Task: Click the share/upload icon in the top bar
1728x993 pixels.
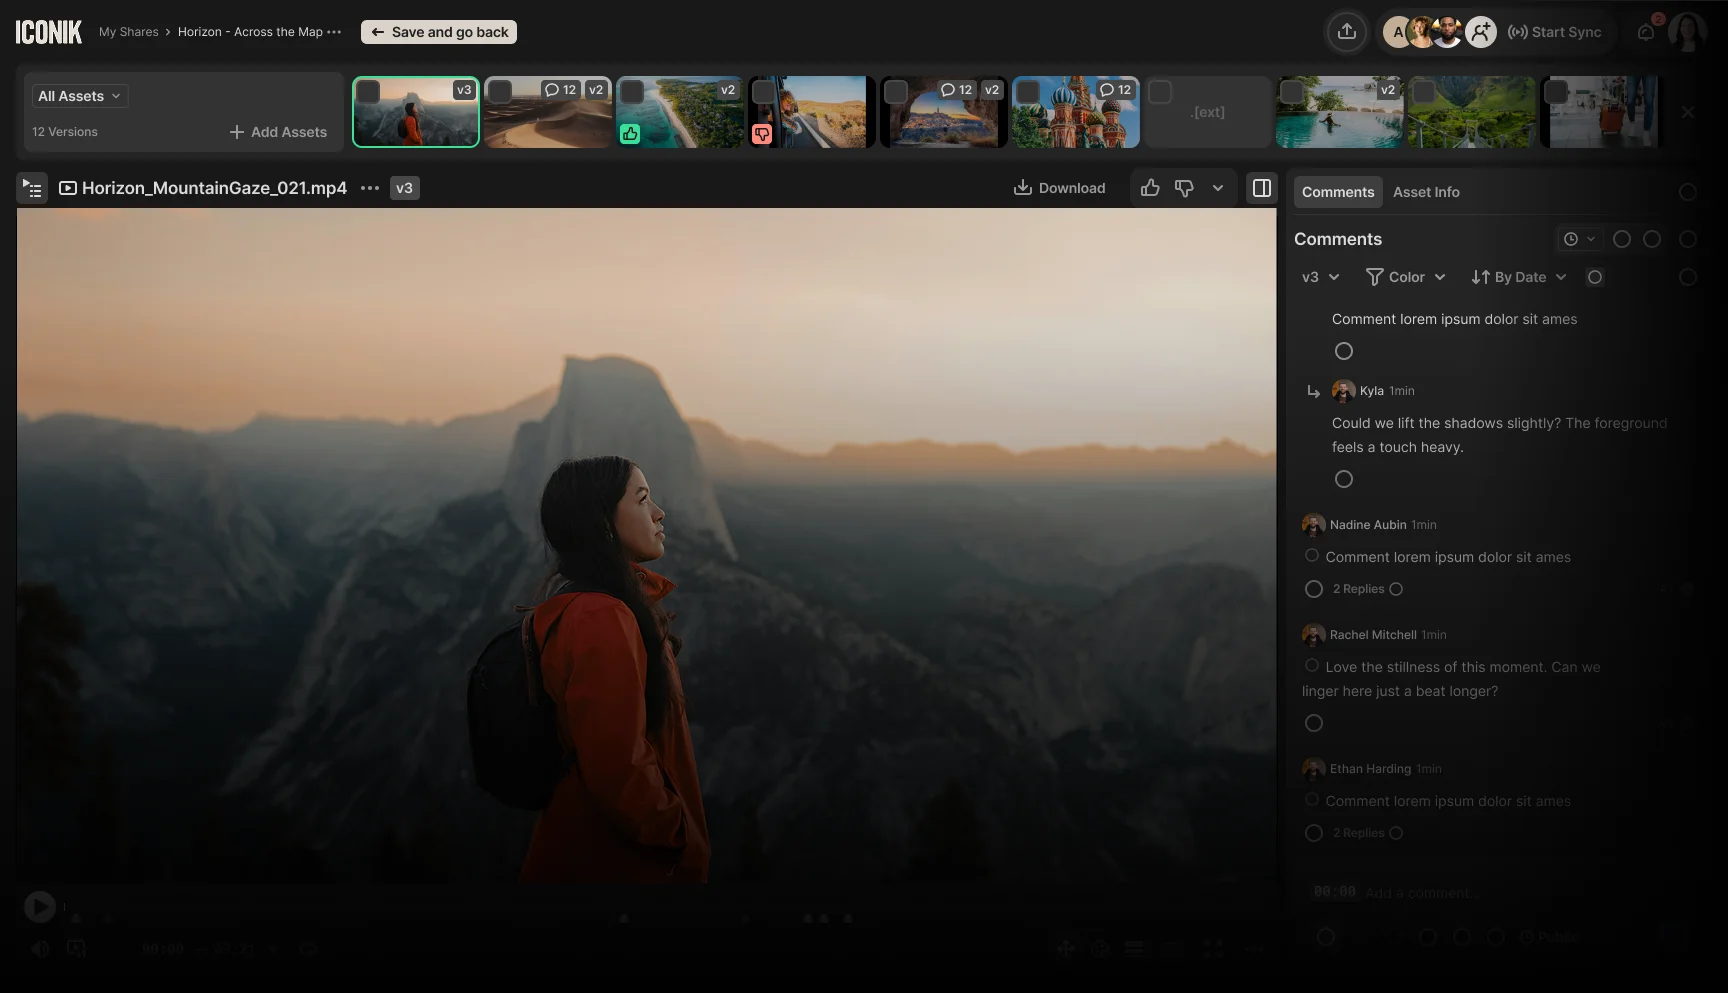Action: [x=1347, y=31]
